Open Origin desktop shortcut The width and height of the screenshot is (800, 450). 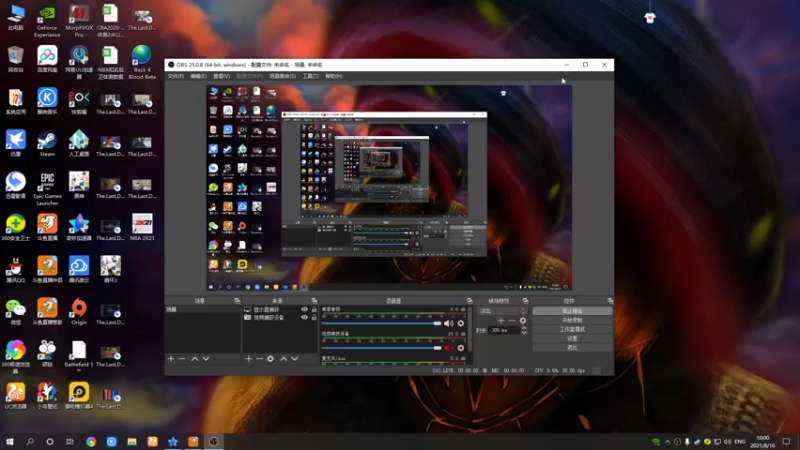tap(79, 312)
